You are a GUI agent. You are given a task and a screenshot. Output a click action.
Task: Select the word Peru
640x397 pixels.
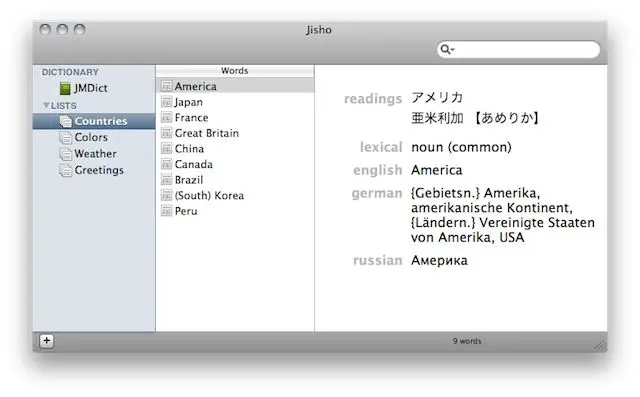point(235,211)
